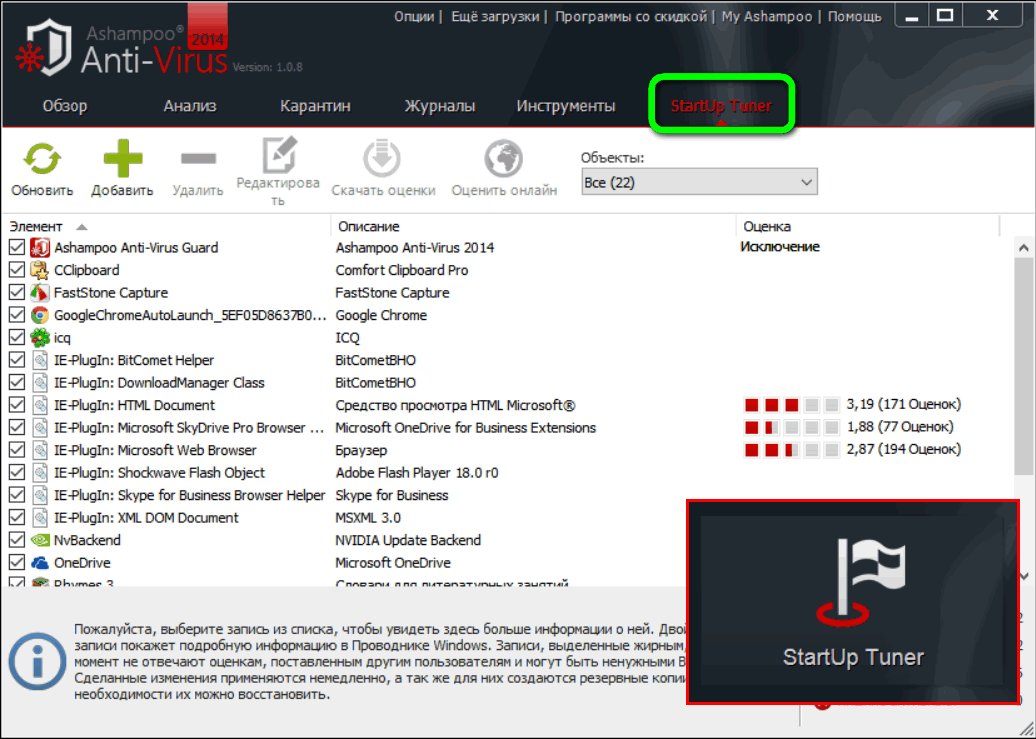
Task: Toggle IE-PlugIn: Skype for Business checkbox
Action: click(17, 495)
